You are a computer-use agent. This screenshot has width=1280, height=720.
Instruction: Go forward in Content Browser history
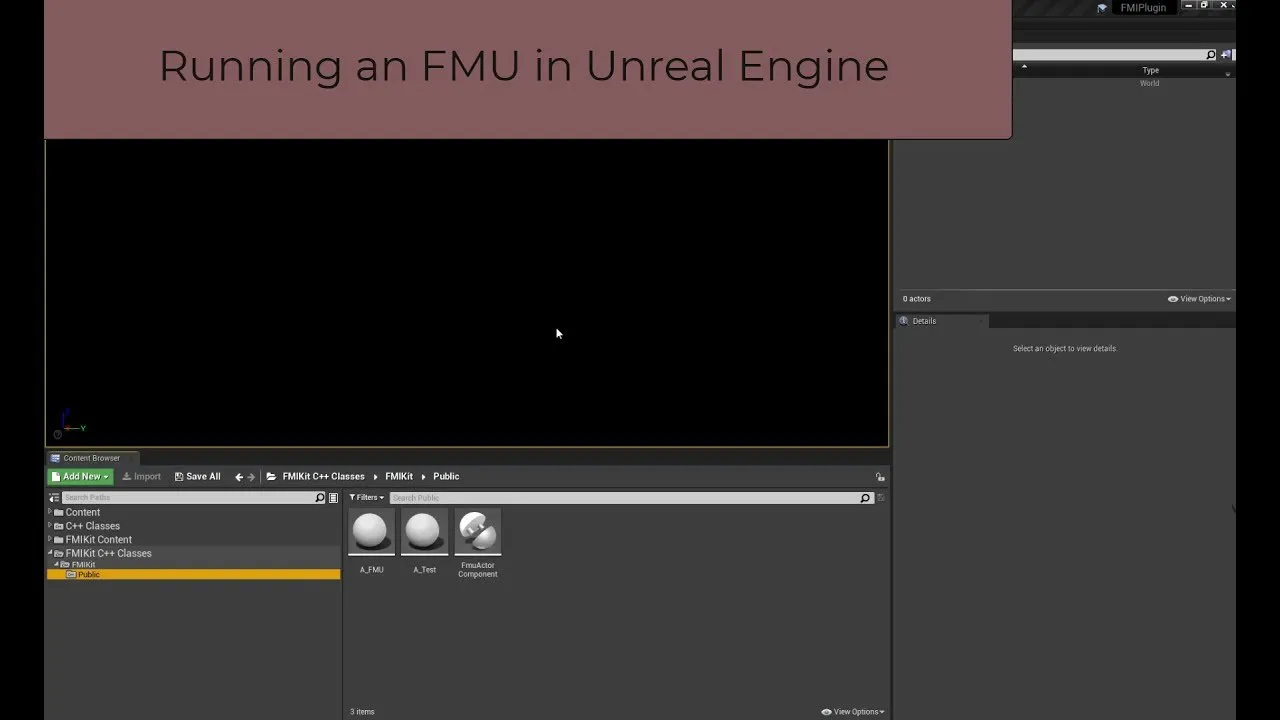coord(251,477)
